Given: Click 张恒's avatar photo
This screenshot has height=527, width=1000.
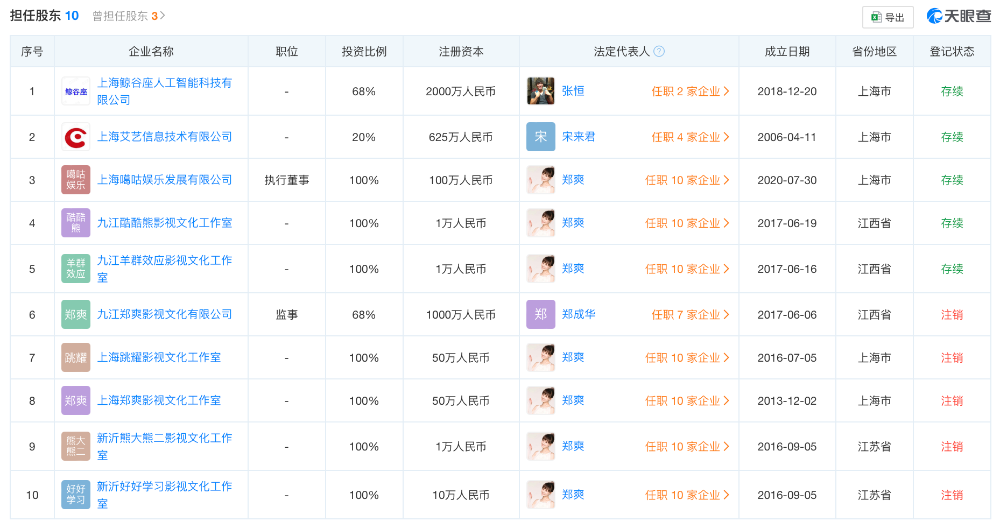Looking at the screenshot, I should (541, 91).
